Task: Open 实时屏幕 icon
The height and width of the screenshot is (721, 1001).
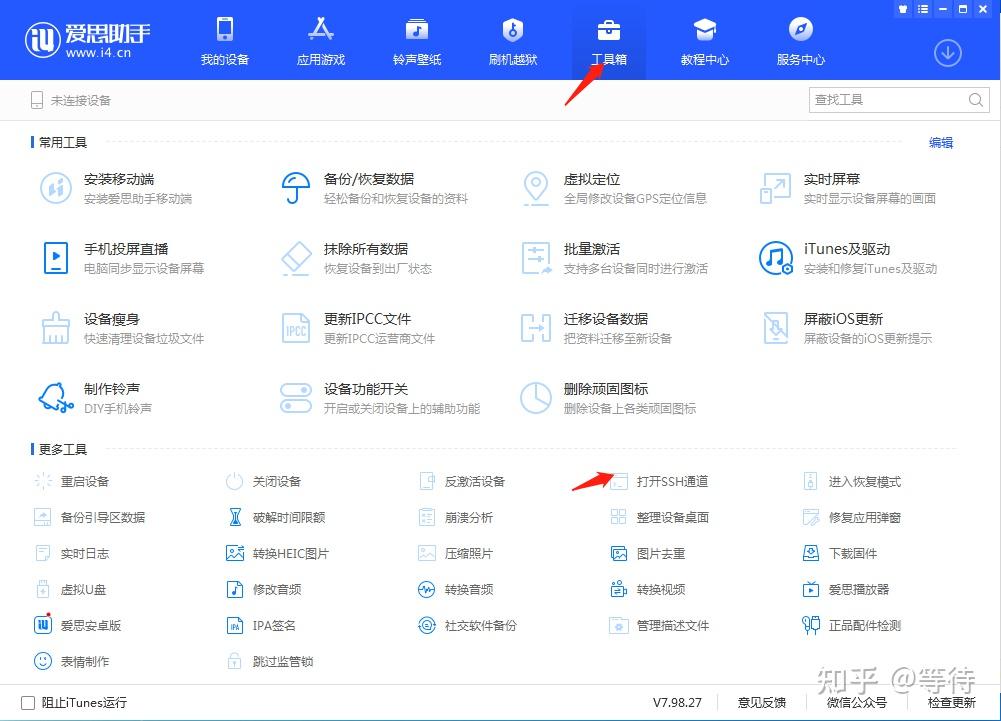Action: click(x=776, y=188)
